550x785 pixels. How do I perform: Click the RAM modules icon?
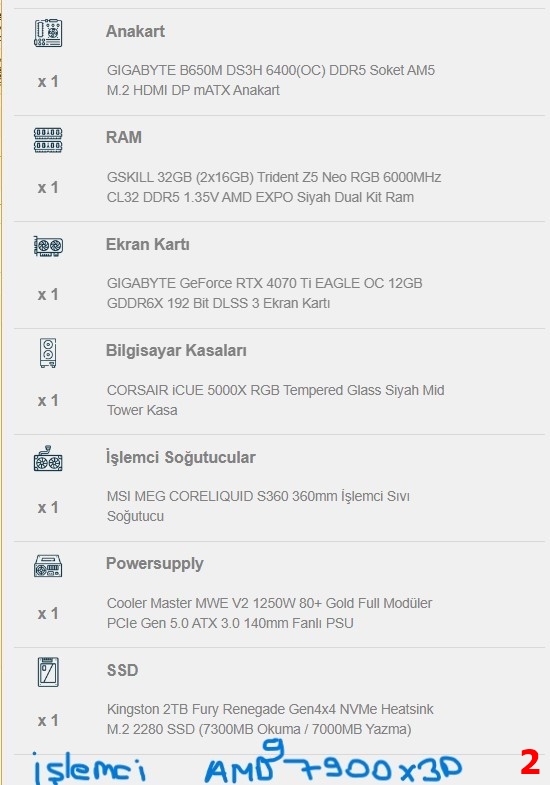coord(48,140)
